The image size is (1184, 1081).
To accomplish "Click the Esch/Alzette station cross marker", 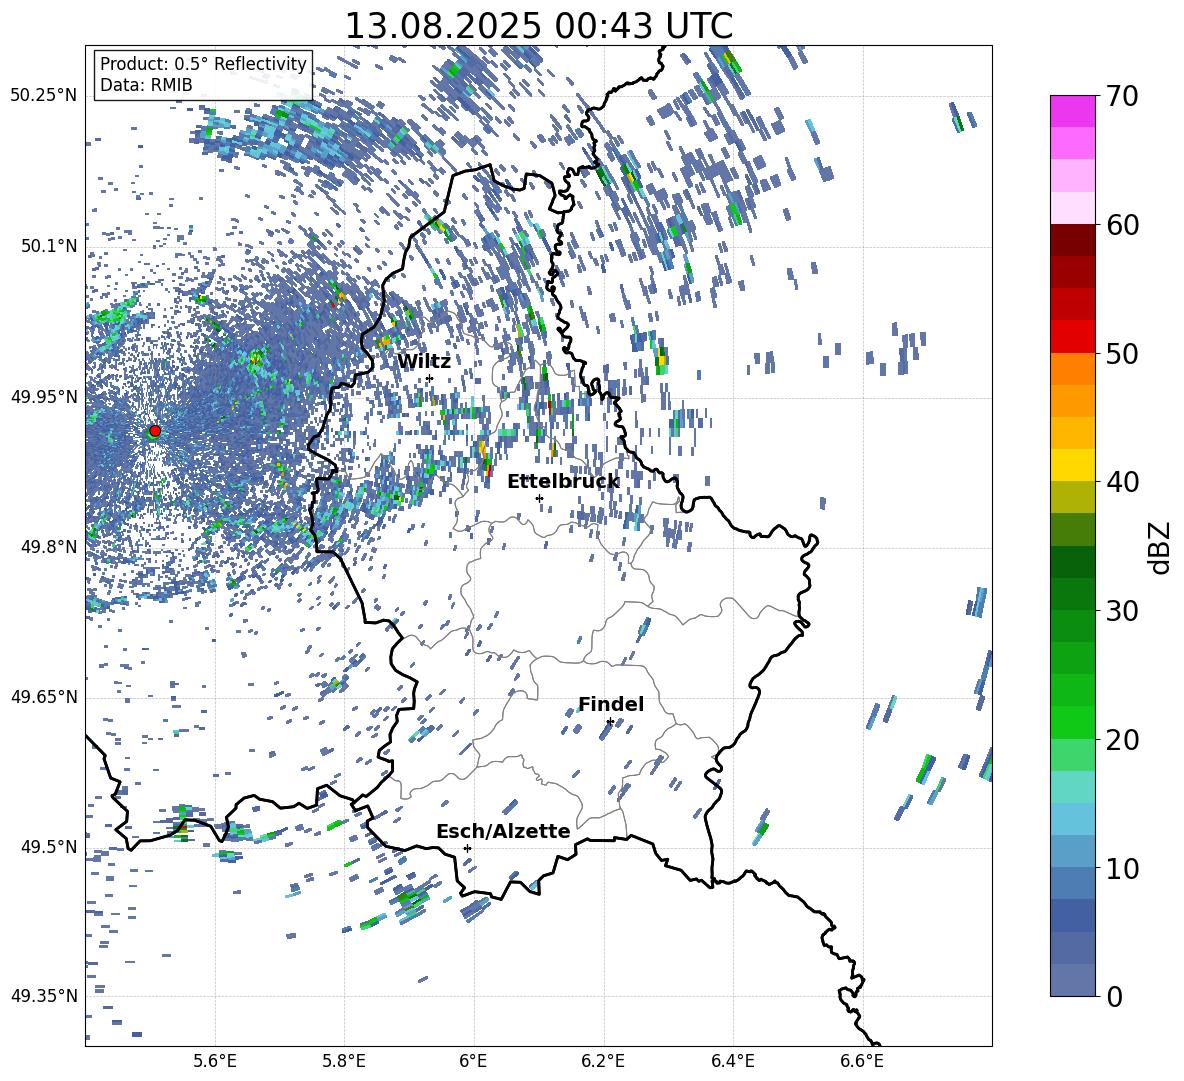I will pos(467,848).
